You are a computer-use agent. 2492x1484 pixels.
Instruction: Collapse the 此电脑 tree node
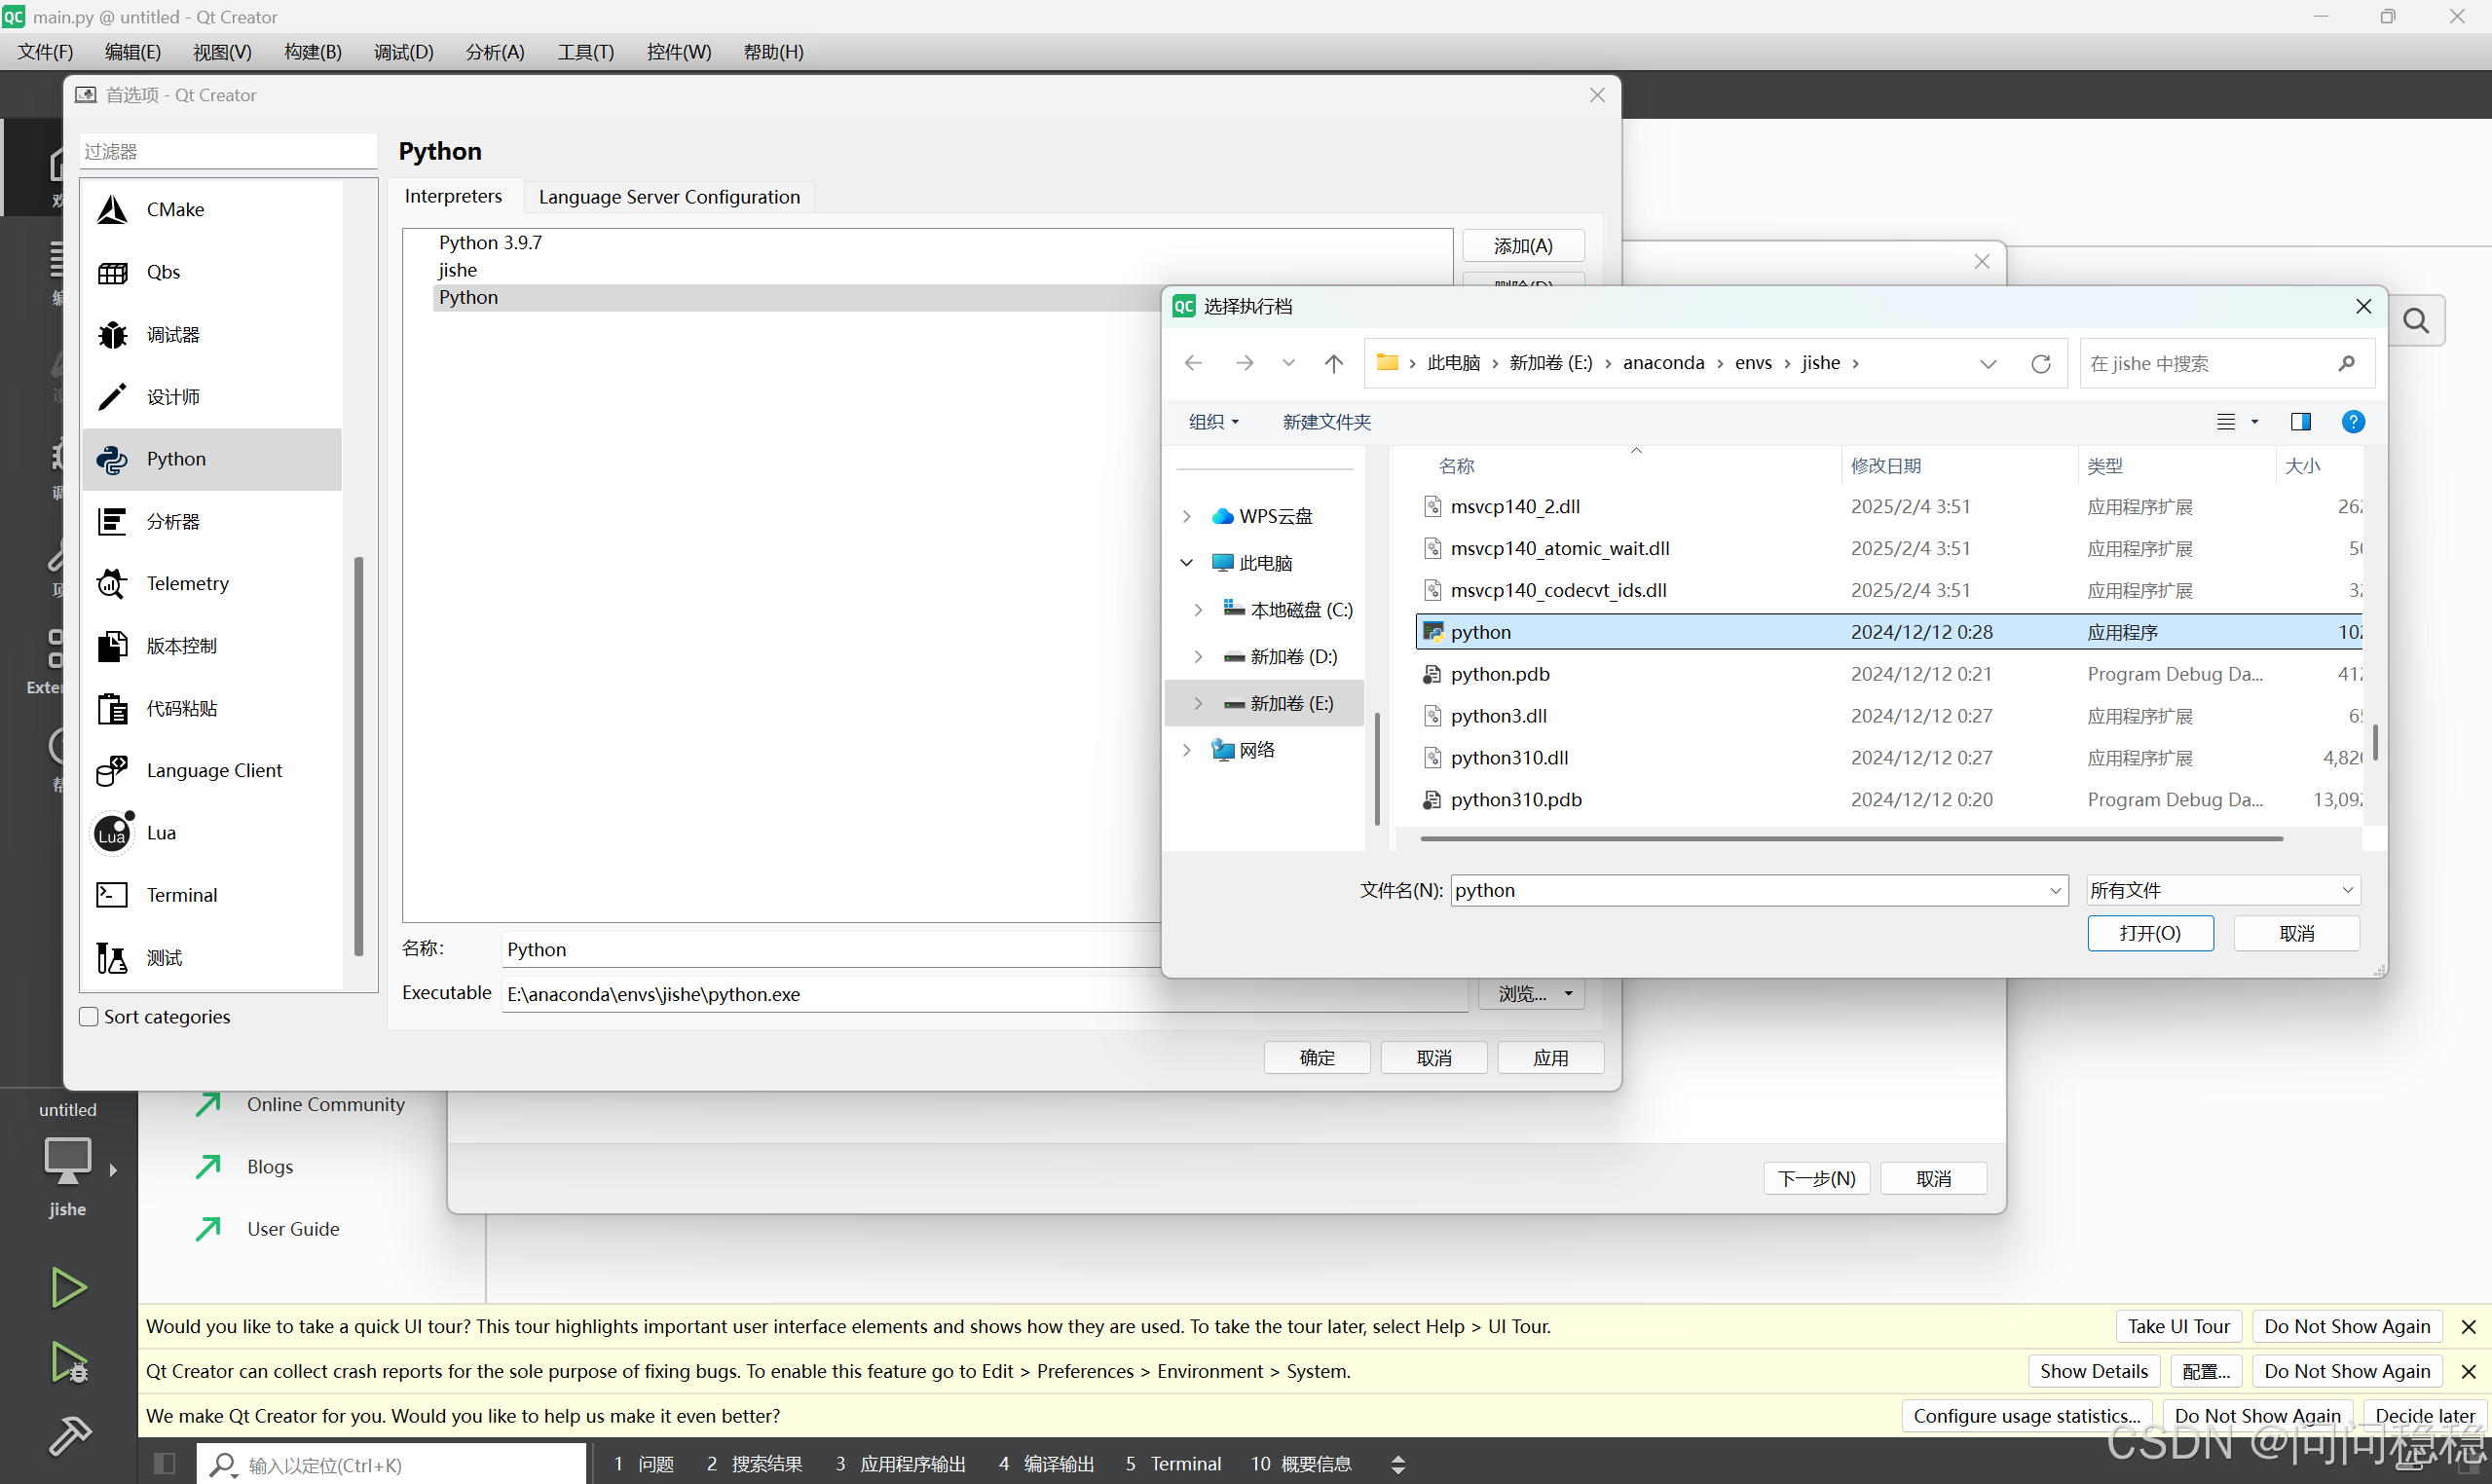pyautogui.click(x=1187, y=563)
